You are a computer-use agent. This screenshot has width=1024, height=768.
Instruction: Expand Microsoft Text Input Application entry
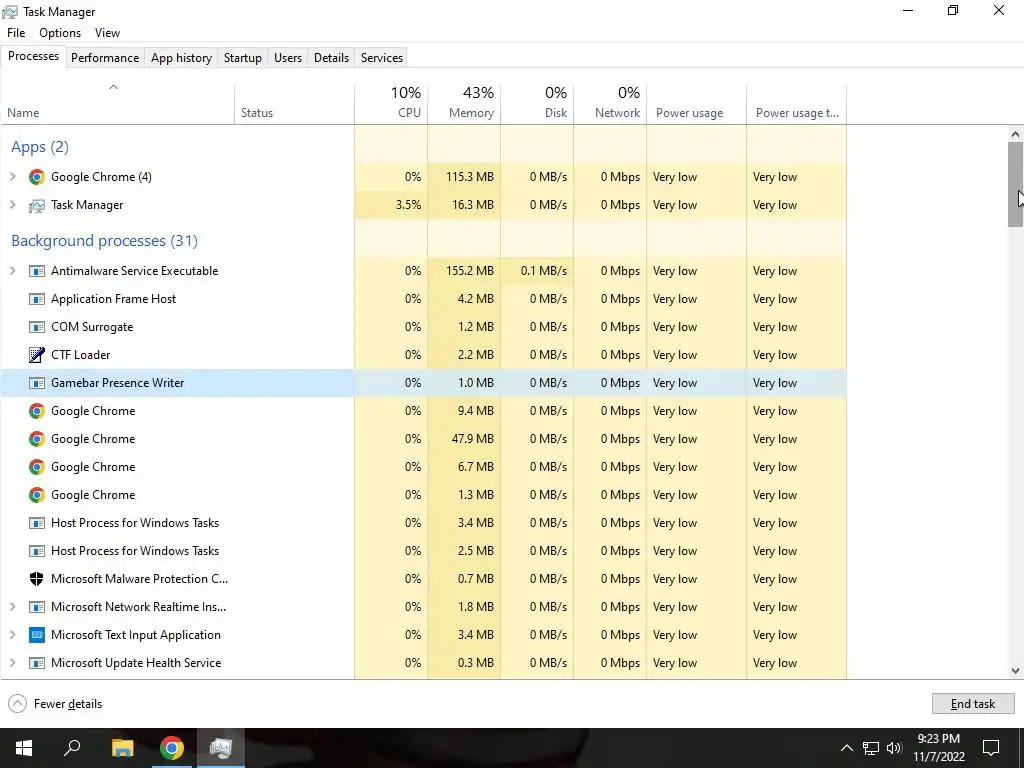click(12, 635)
